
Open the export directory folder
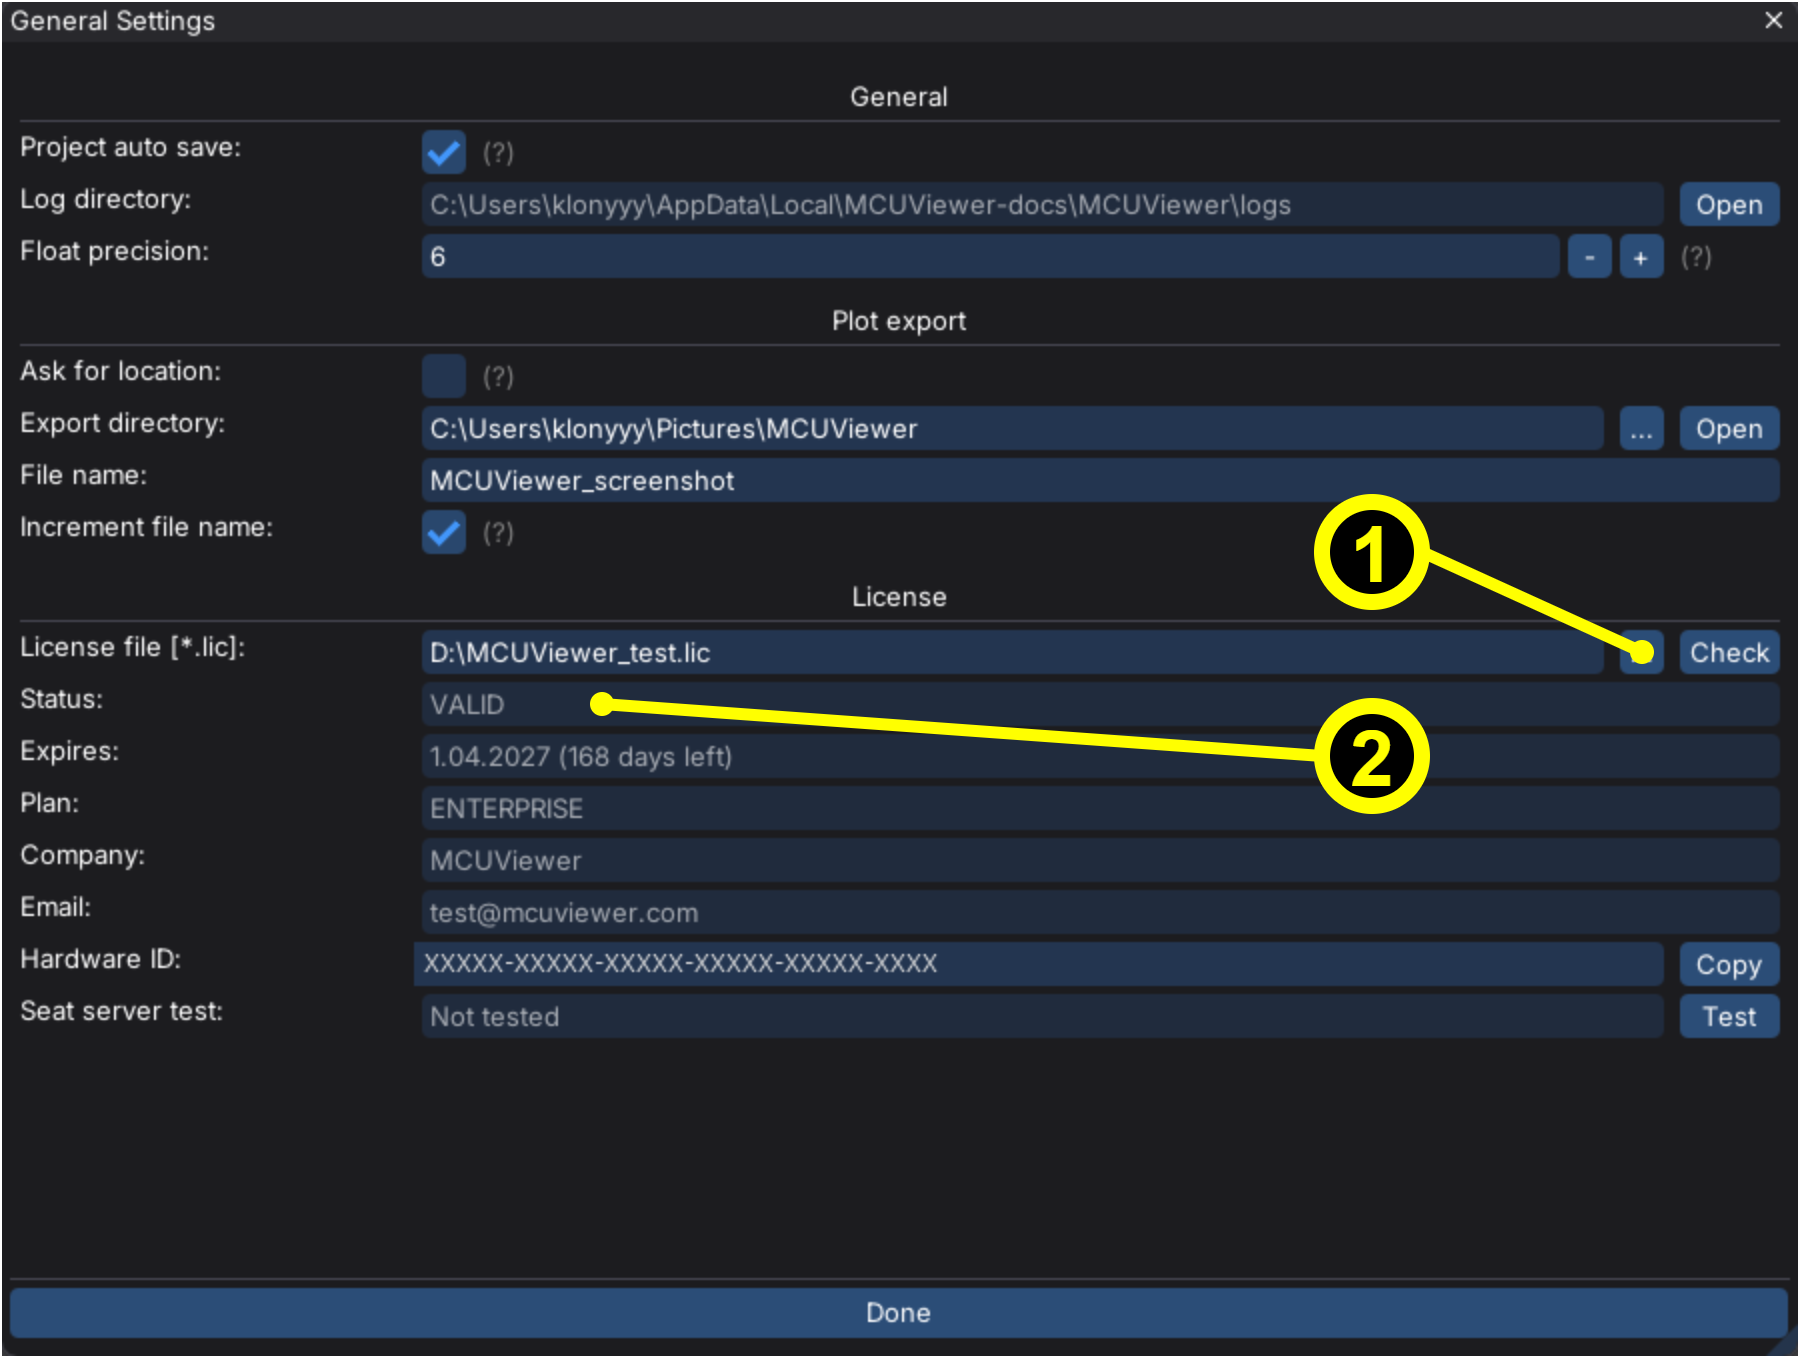[1728, 429]
